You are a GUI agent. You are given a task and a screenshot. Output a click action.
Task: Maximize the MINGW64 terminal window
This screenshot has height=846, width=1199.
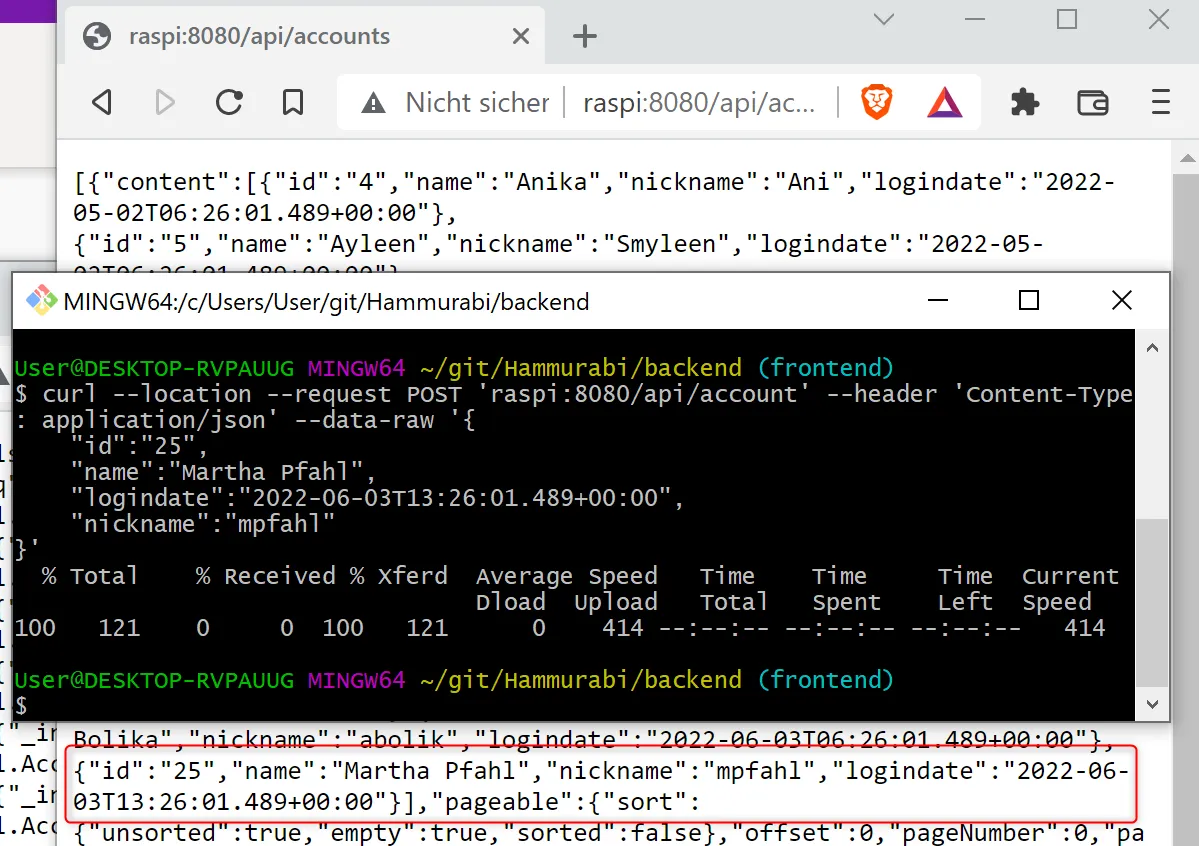click(x=1029, y=300)
